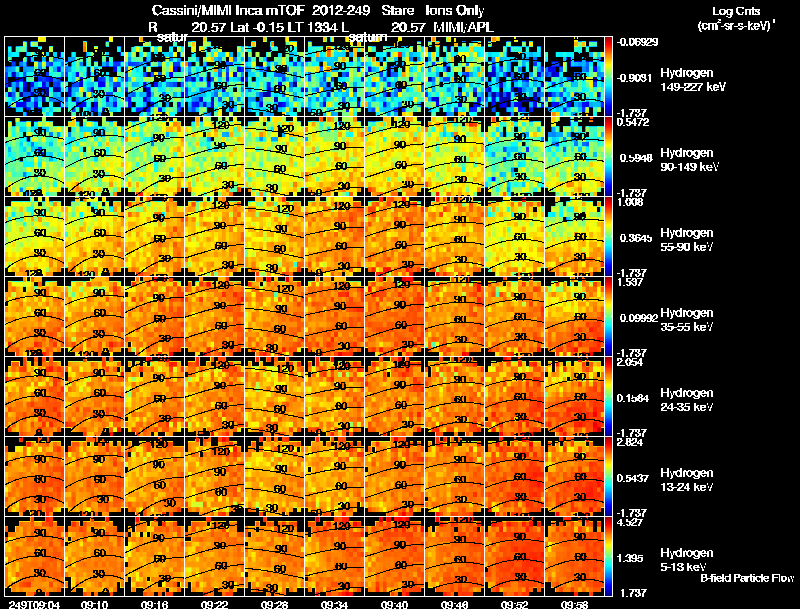800x609 pixels.
Task: Click the colorbar beside Hydrogen 35-55 keV row
Action: coord(608,317)
